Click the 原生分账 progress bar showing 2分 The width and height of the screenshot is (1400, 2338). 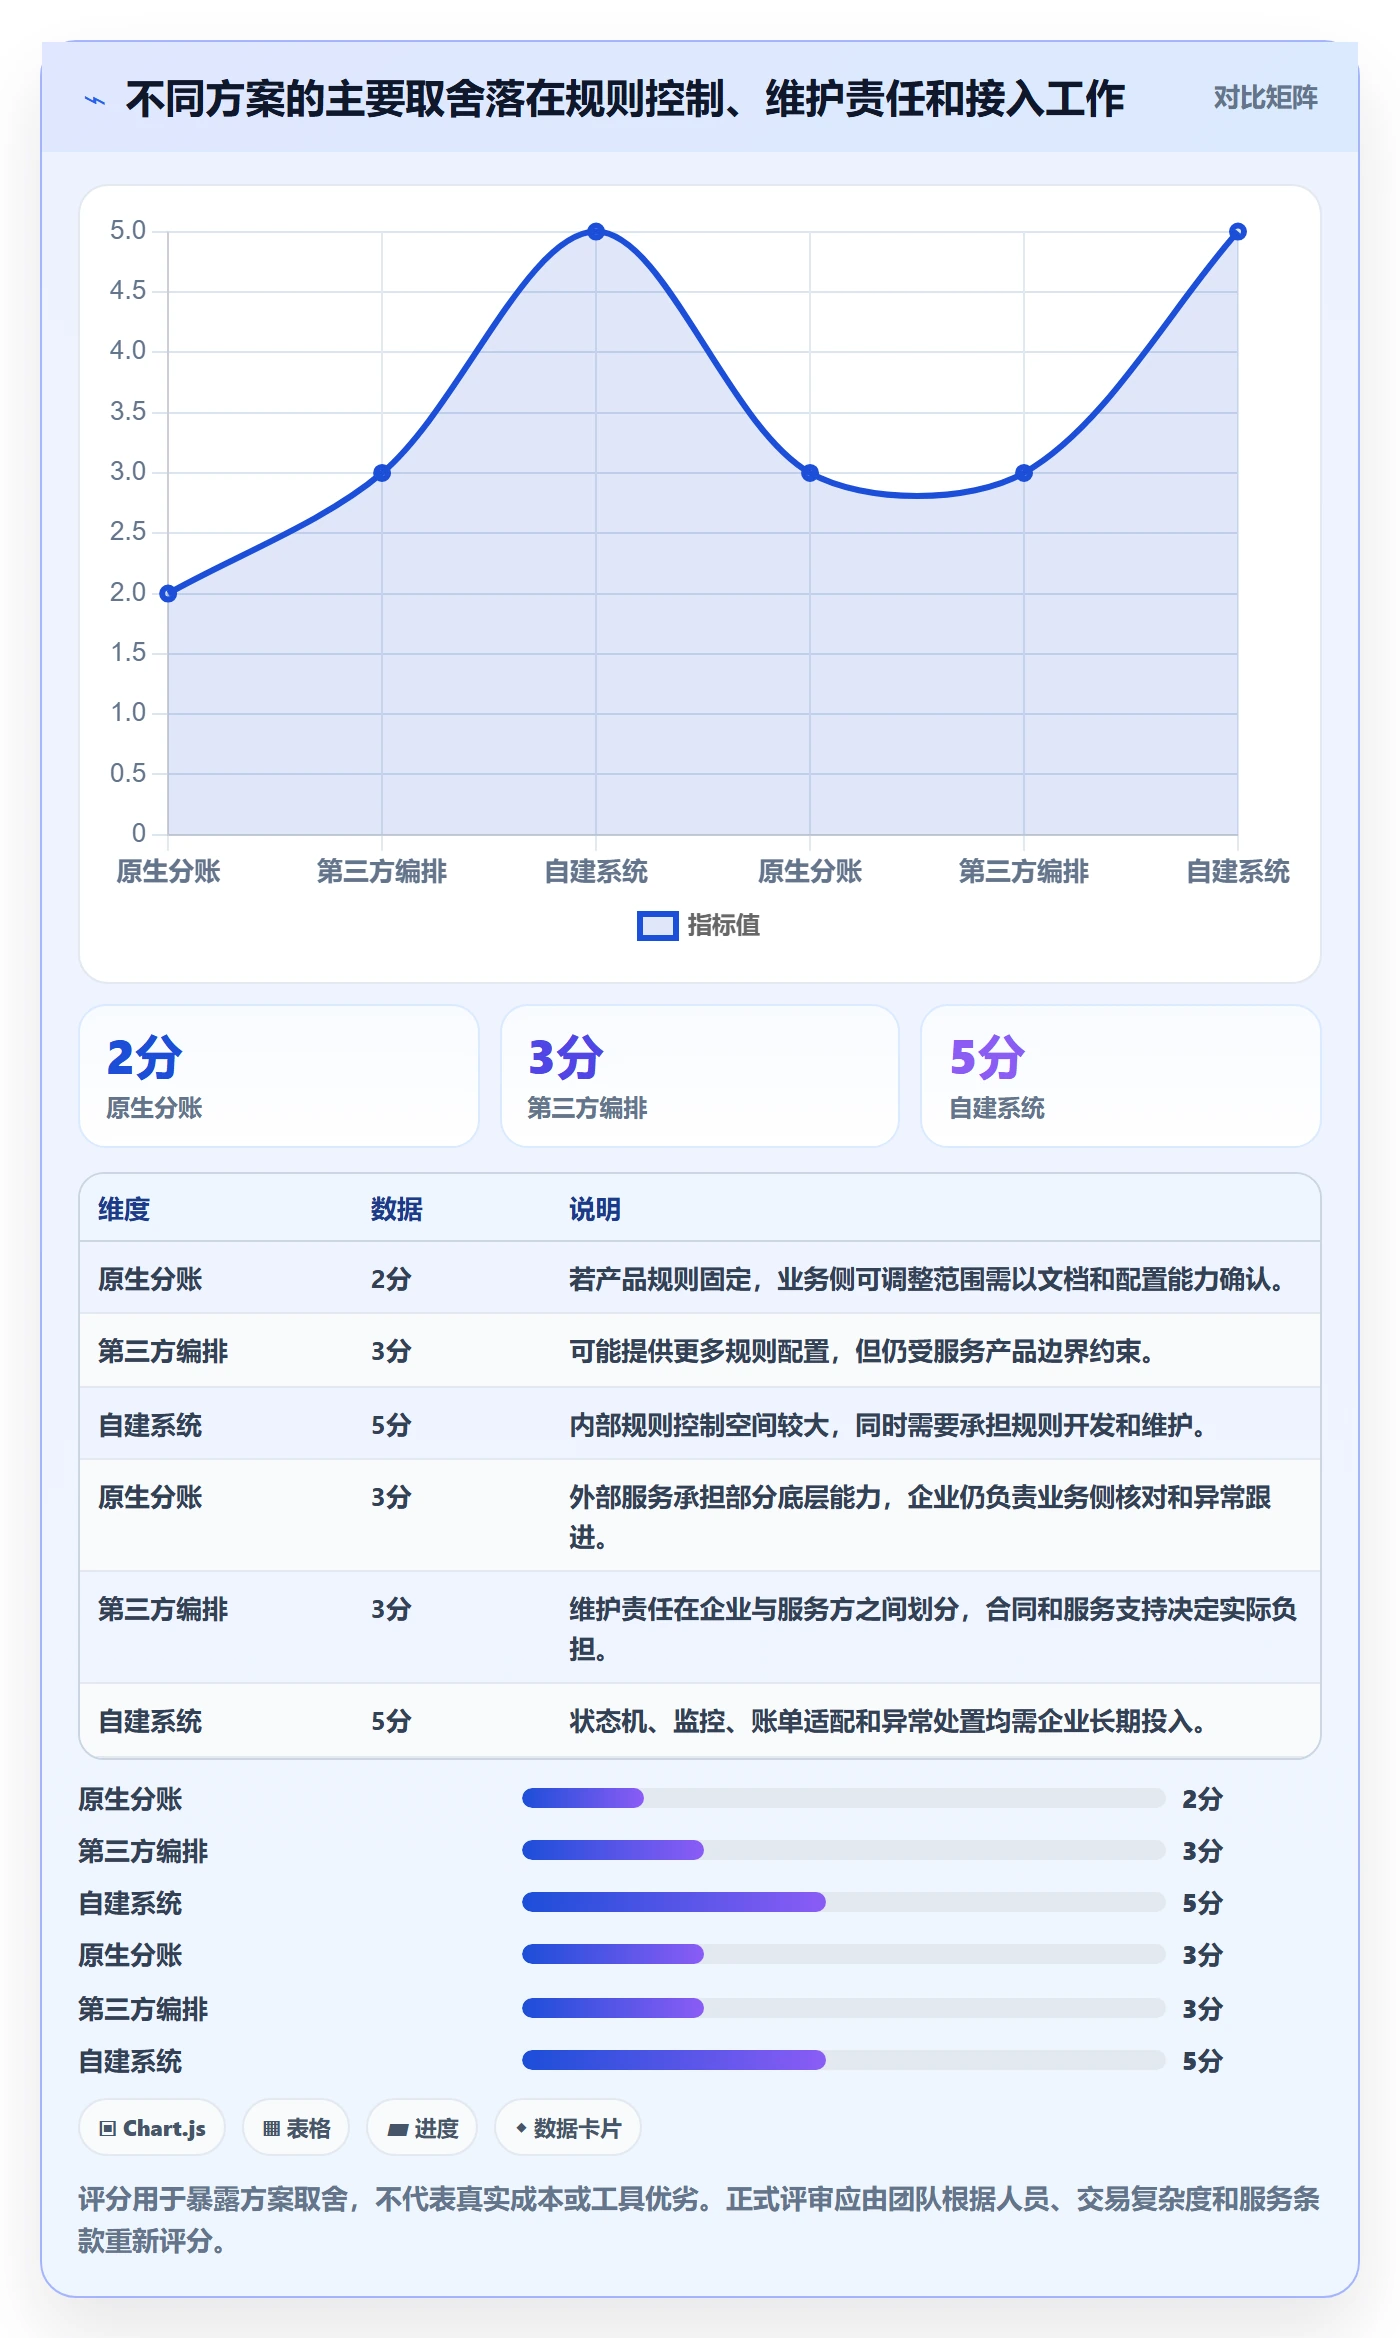tap(844, 1798)
